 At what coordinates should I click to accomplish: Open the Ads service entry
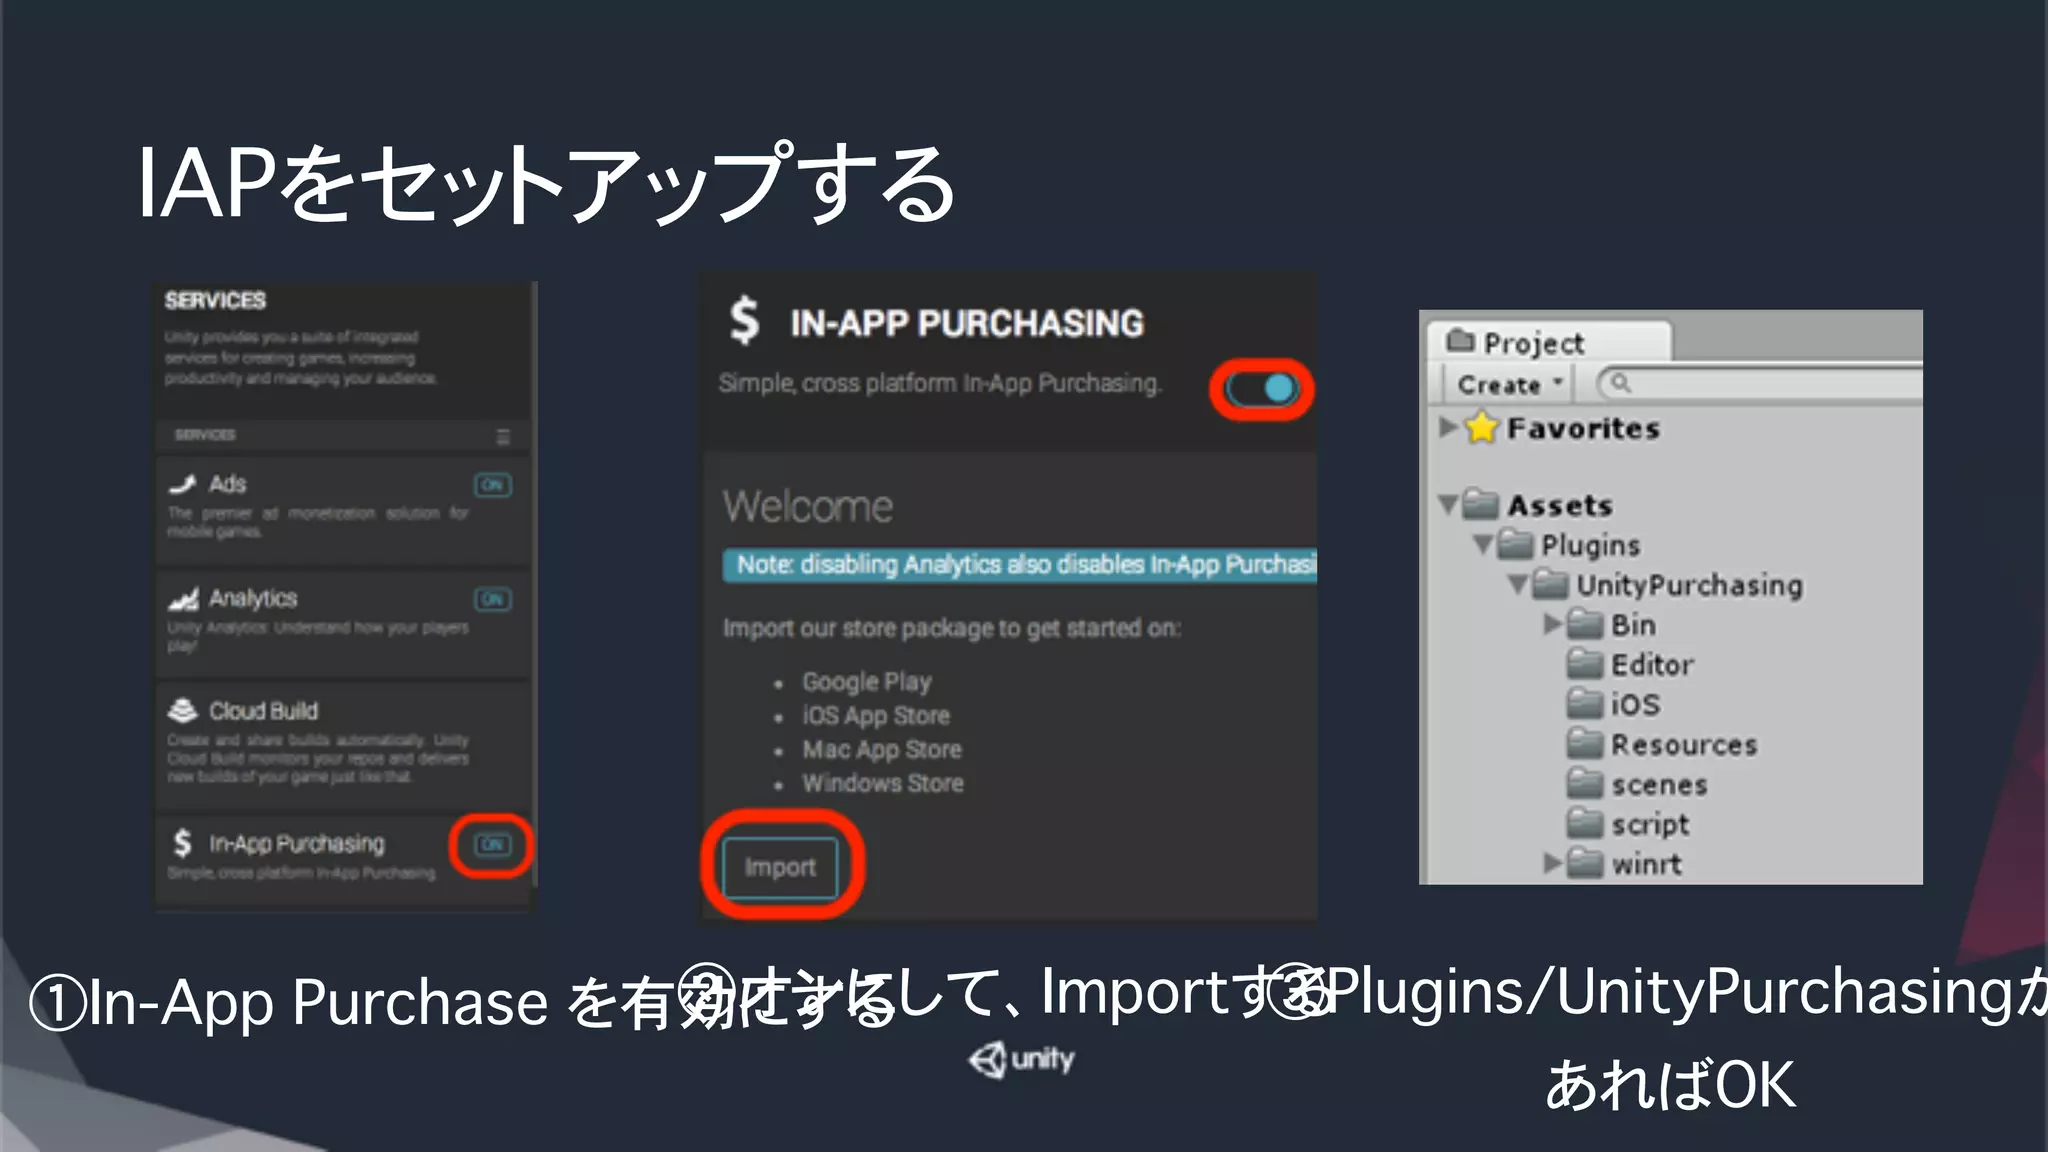[342, 509]
